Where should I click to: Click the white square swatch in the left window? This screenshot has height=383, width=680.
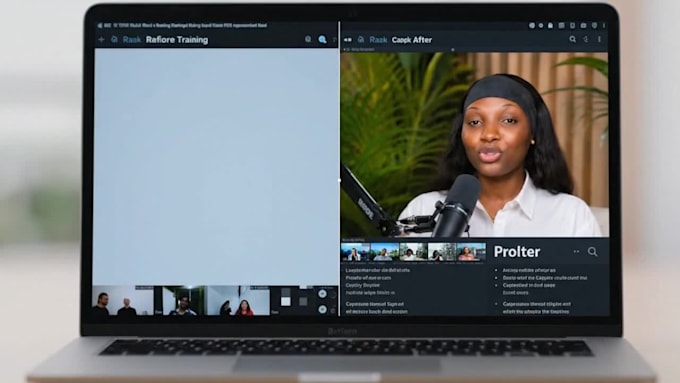point(286,301)
